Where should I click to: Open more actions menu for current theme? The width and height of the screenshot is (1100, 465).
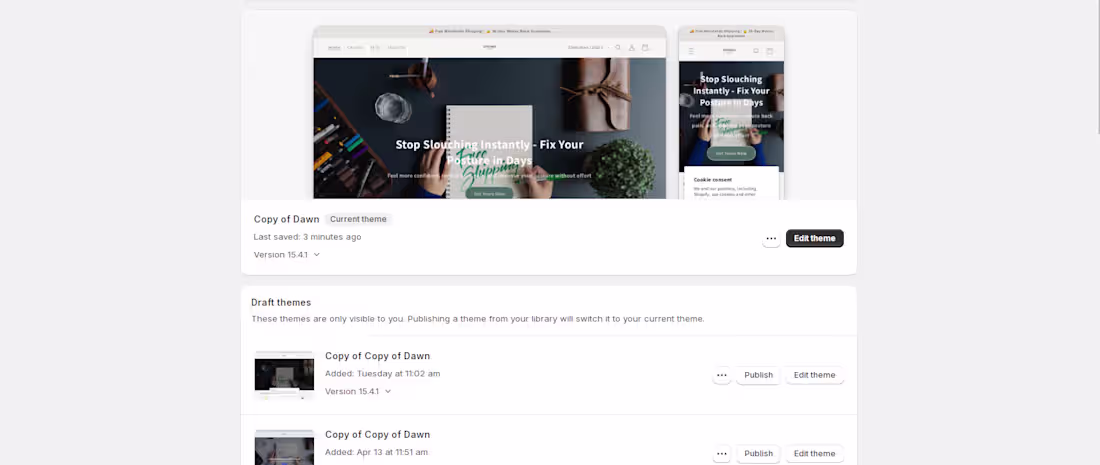[x=771, y=238]
